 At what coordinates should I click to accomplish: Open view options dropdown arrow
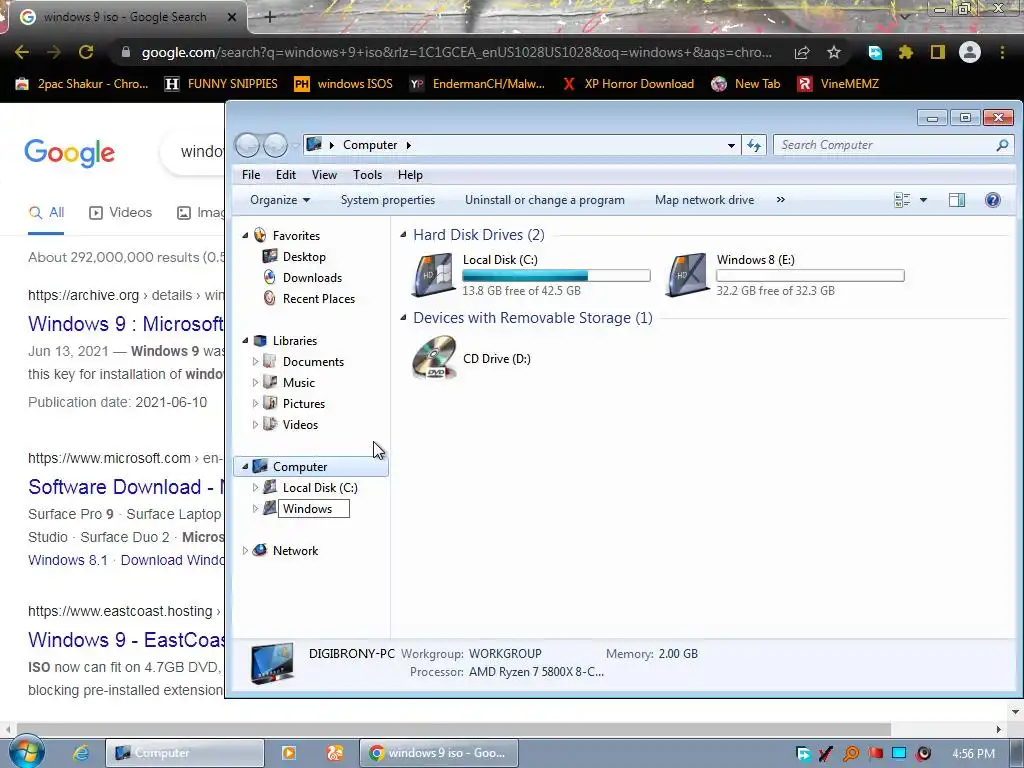tap(923, 200)
